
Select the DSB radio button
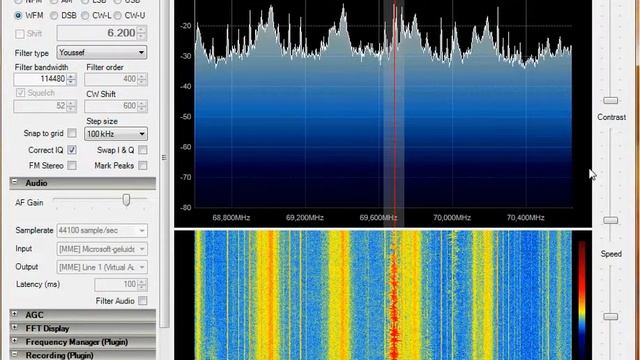coord(54,16)
